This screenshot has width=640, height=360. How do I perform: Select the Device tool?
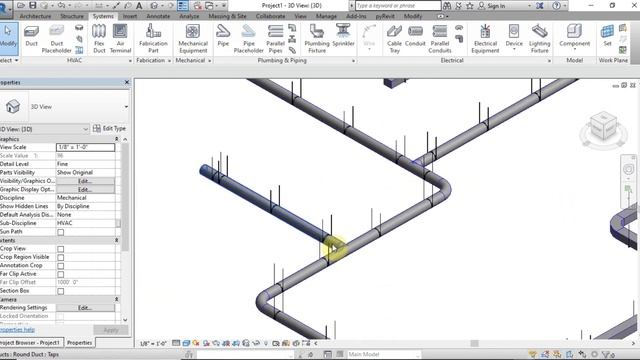click(x=514, y=37)
